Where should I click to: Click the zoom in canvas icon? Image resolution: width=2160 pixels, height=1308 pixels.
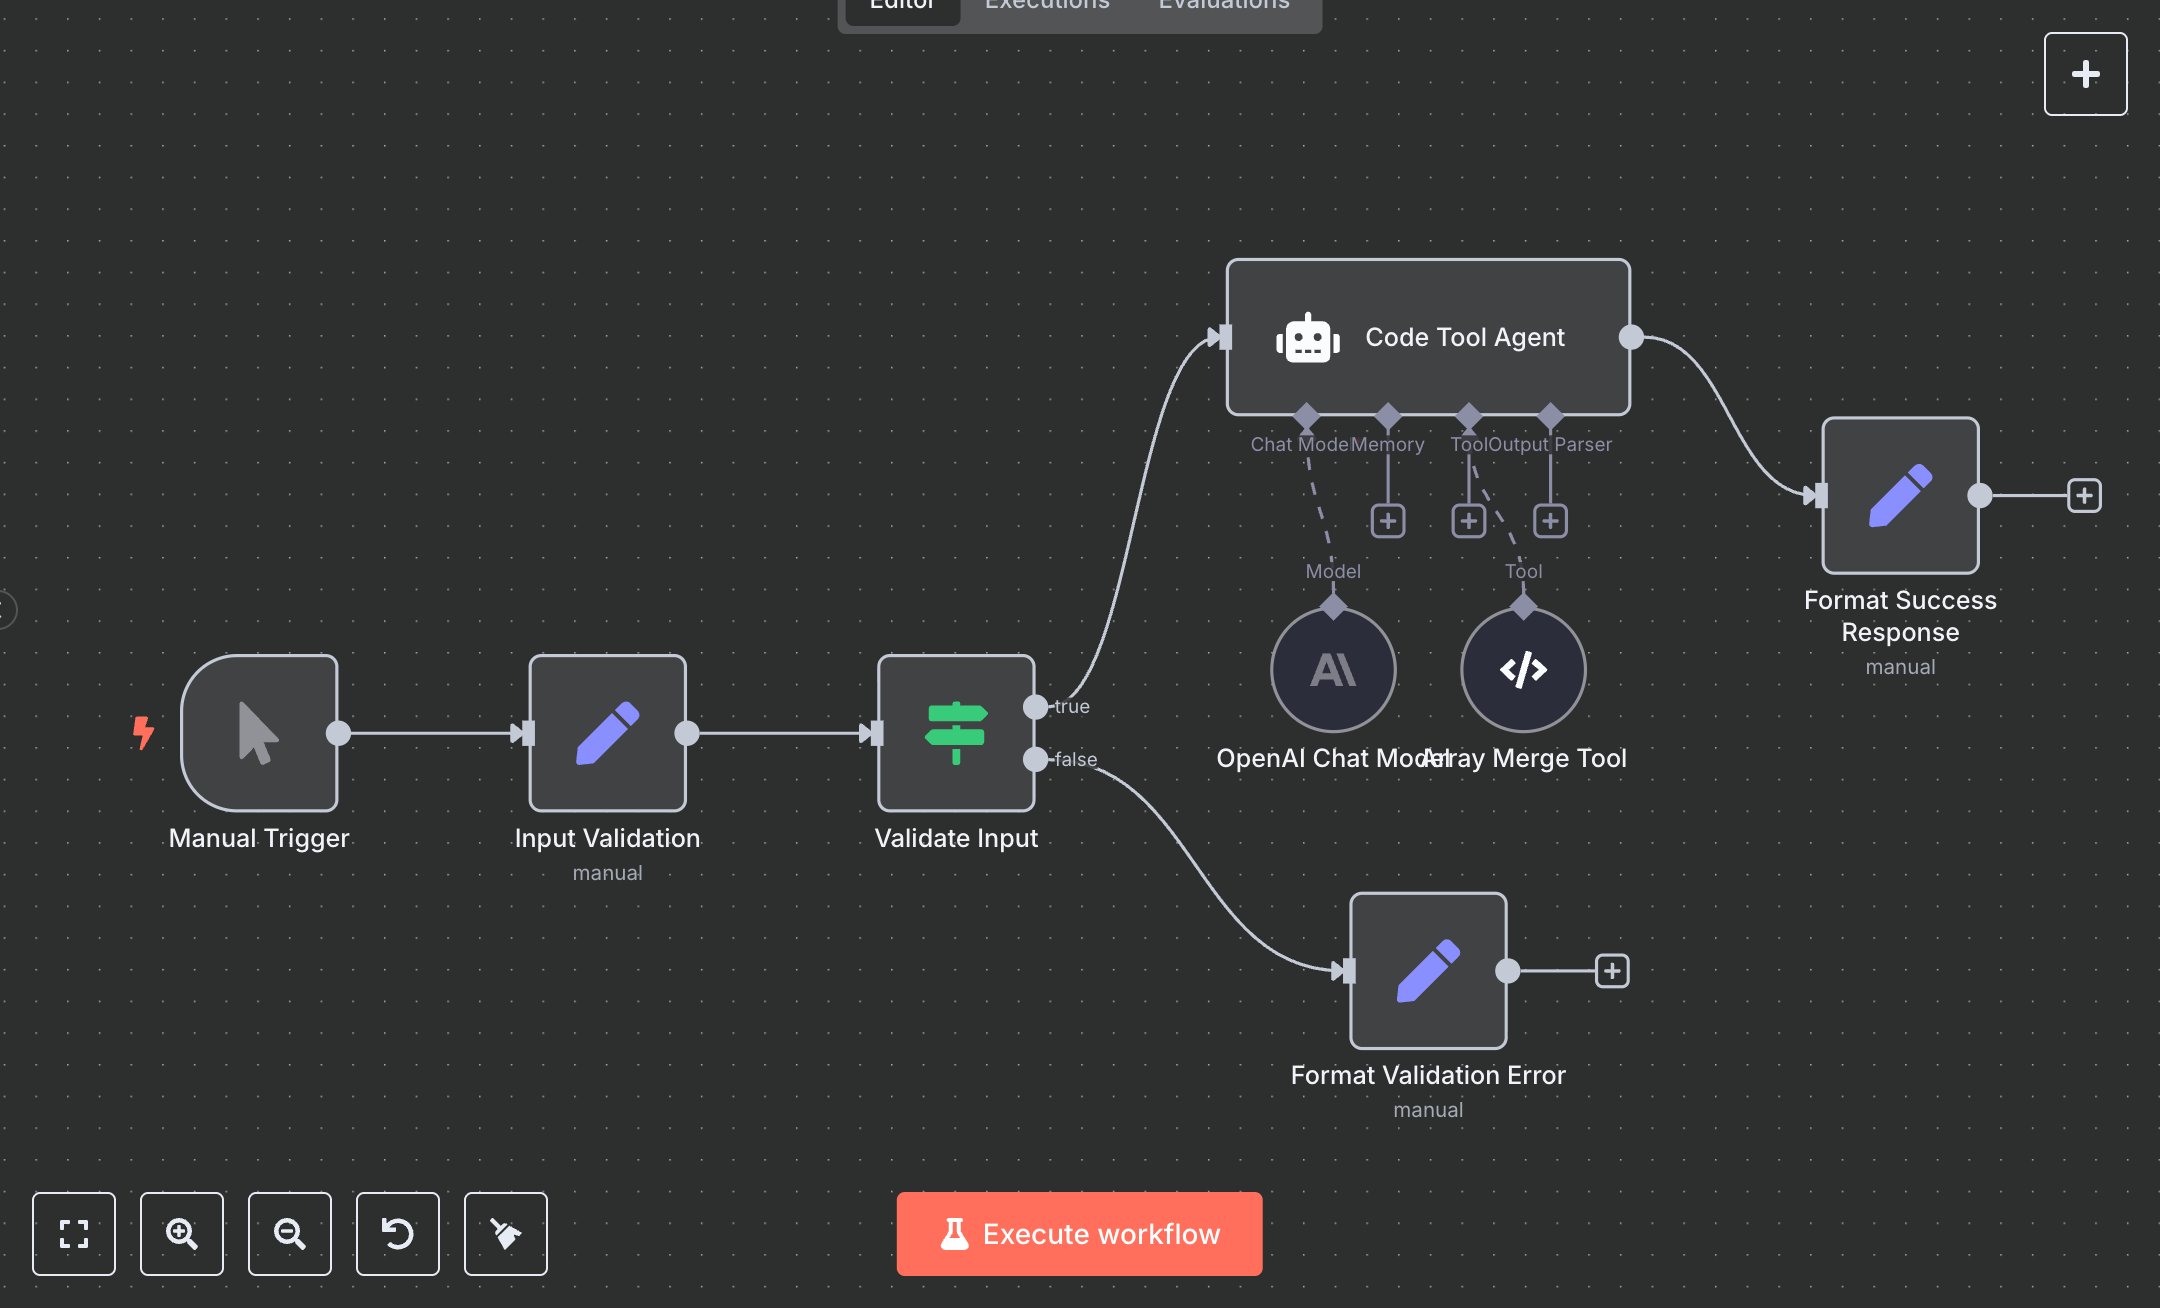coord(181,1234)
